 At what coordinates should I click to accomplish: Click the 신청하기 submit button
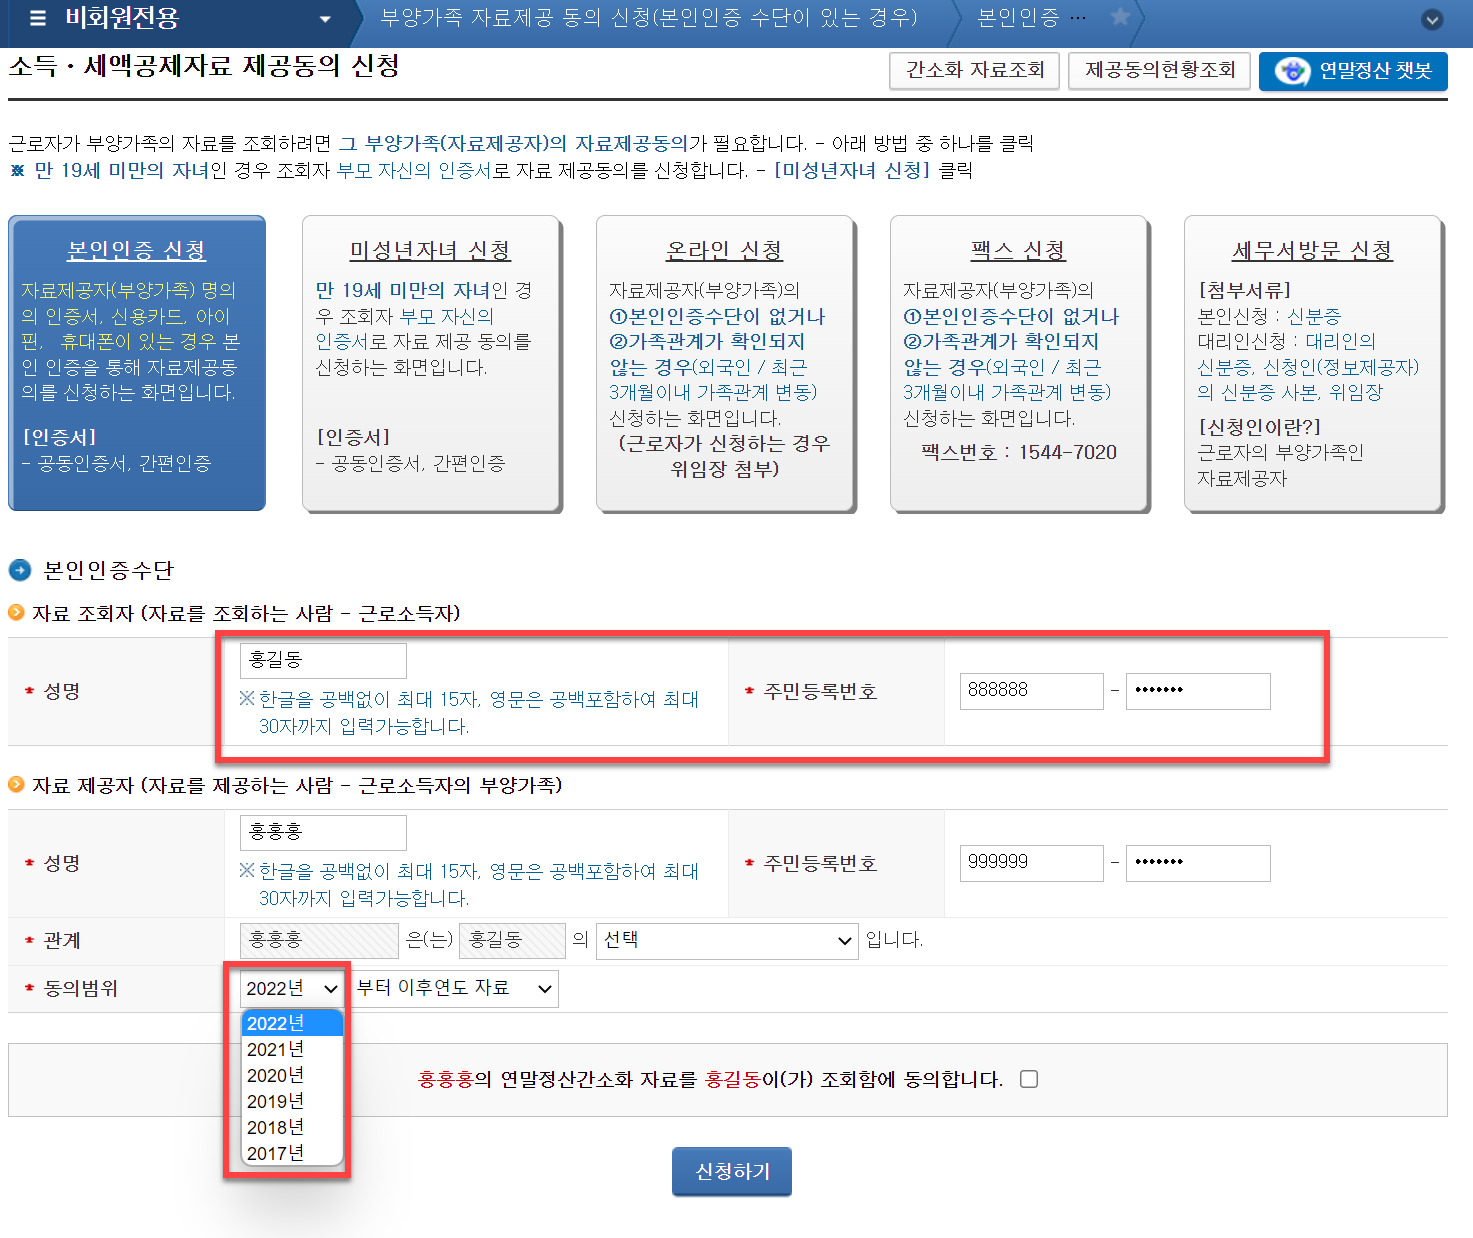[x=732, y=1171]
